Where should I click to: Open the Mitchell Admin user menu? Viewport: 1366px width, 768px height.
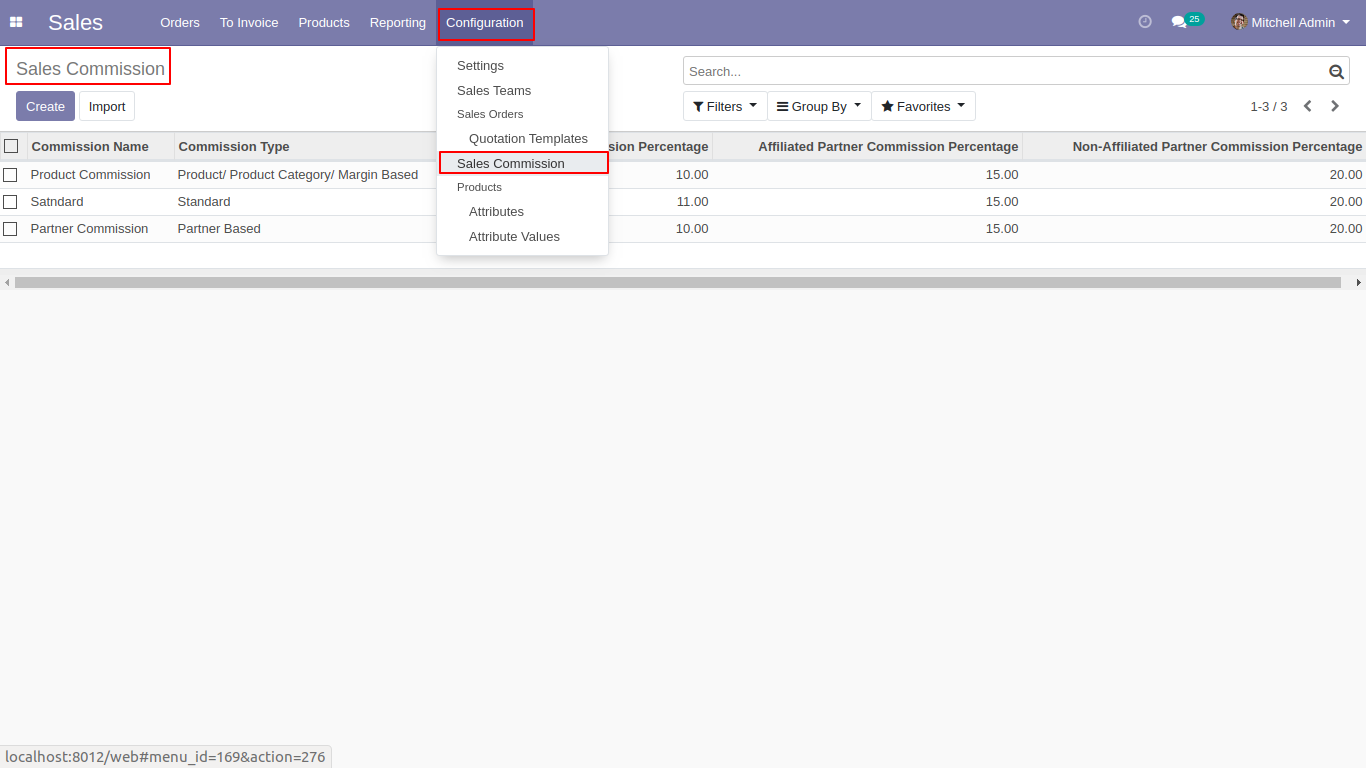pos(1290,22)
